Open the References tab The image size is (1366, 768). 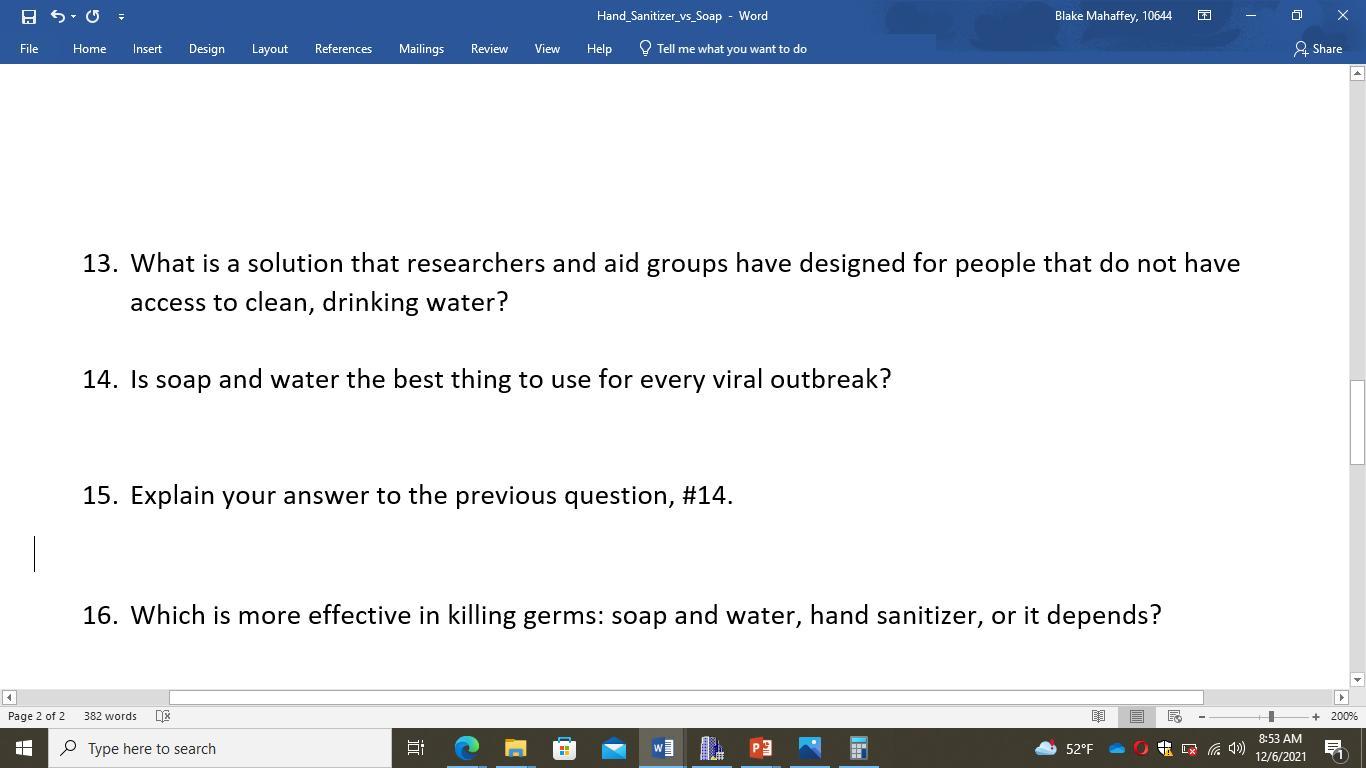343,48
